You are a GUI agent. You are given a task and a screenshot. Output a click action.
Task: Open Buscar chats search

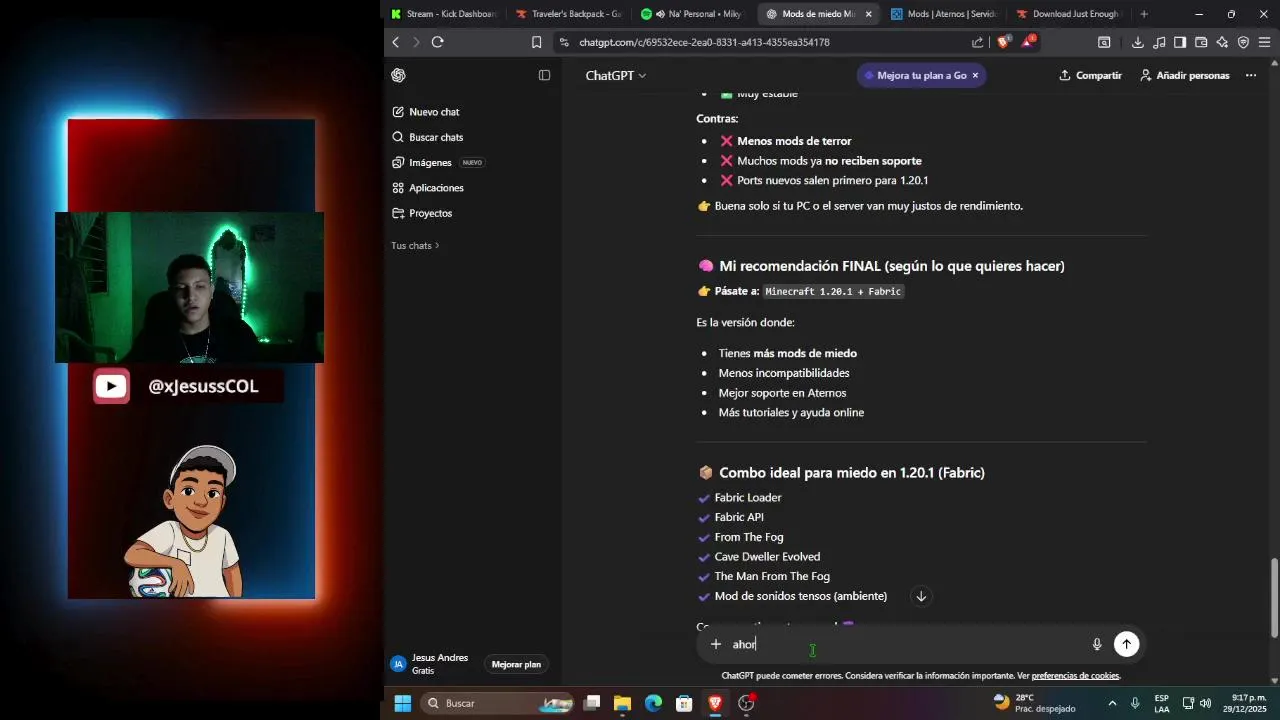pyautogui.click(x=428, y=137)
